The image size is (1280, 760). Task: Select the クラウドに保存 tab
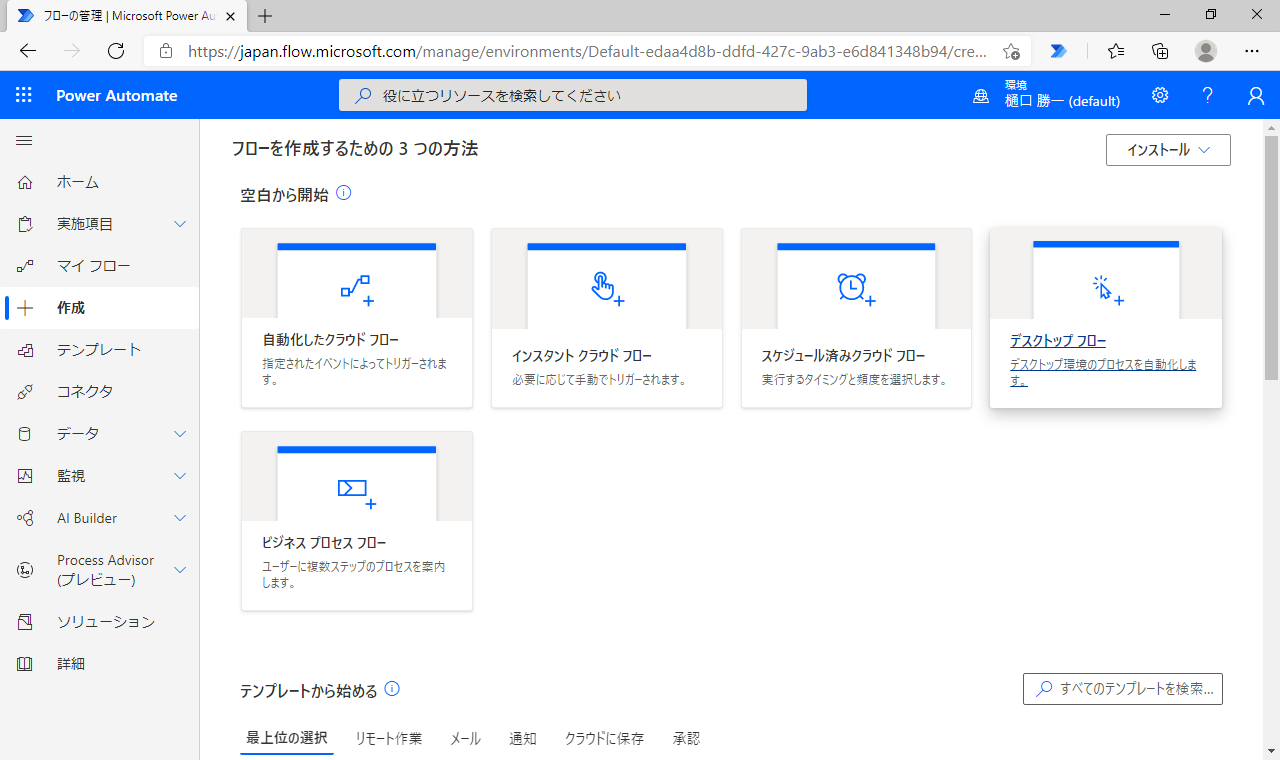pos(604,739)
